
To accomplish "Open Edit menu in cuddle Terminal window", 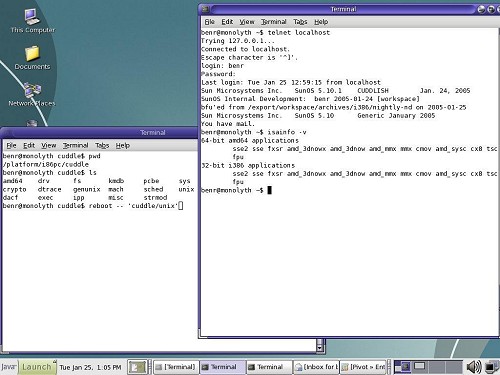I will [x=29, y=146].
